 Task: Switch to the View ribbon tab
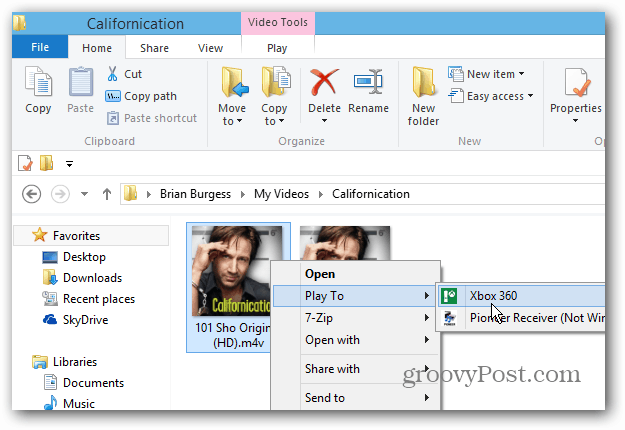click(210, 48)
